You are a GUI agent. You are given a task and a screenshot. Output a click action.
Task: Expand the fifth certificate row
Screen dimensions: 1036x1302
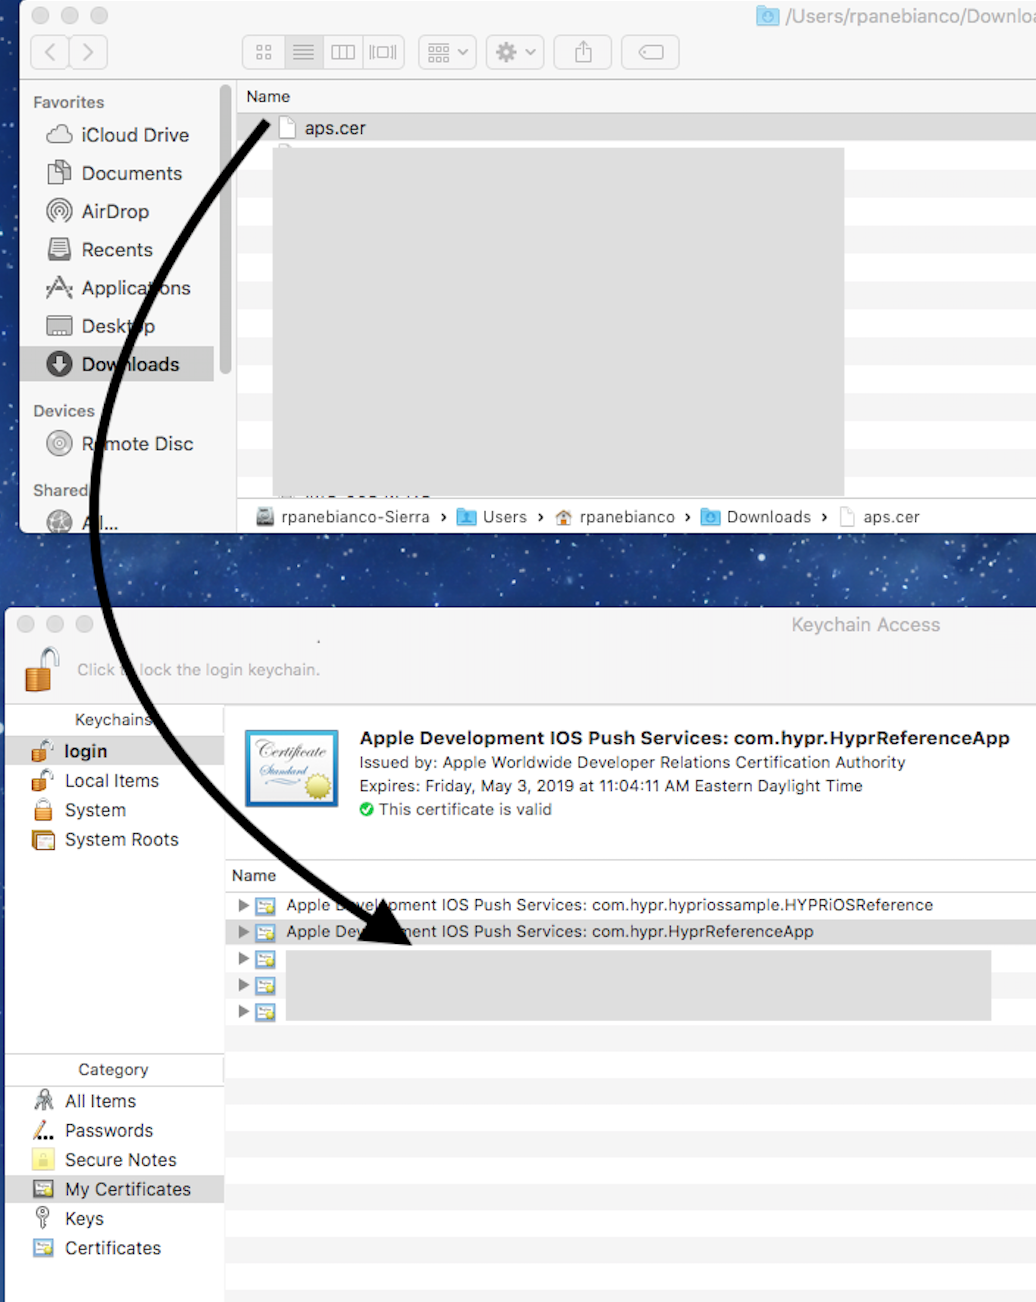click(243, 1011)
